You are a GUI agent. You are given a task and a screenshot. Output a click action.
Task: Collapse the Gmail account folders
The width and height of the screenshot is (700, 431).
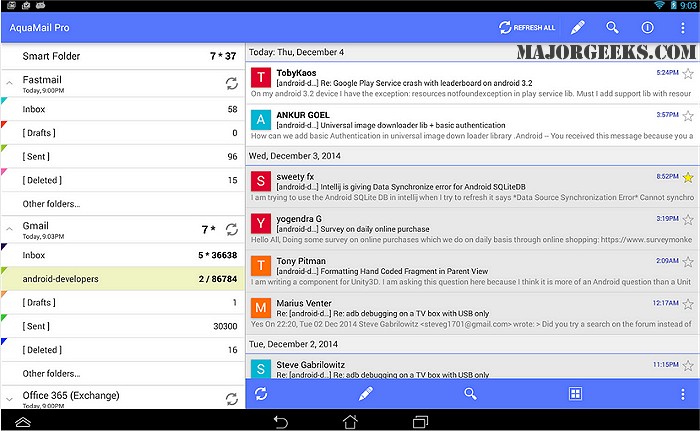click(9, 229)
